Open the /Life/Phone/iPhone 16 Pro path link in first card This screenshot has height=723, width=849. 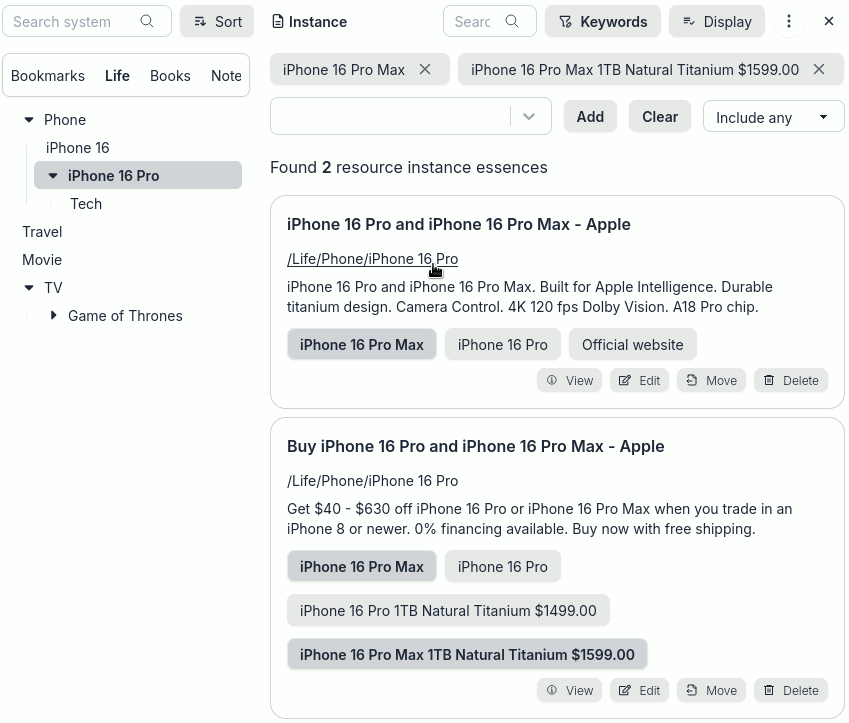click(373, 259)
